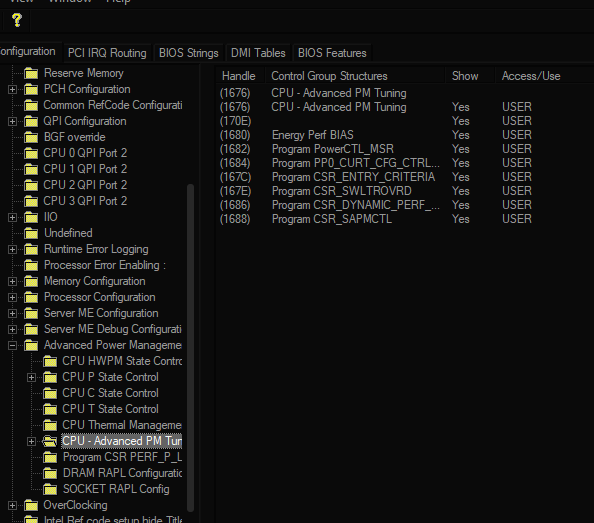Click the BGF override folder icon
Image resolution: width=594 pixels, height=523 pixels.
31,137
